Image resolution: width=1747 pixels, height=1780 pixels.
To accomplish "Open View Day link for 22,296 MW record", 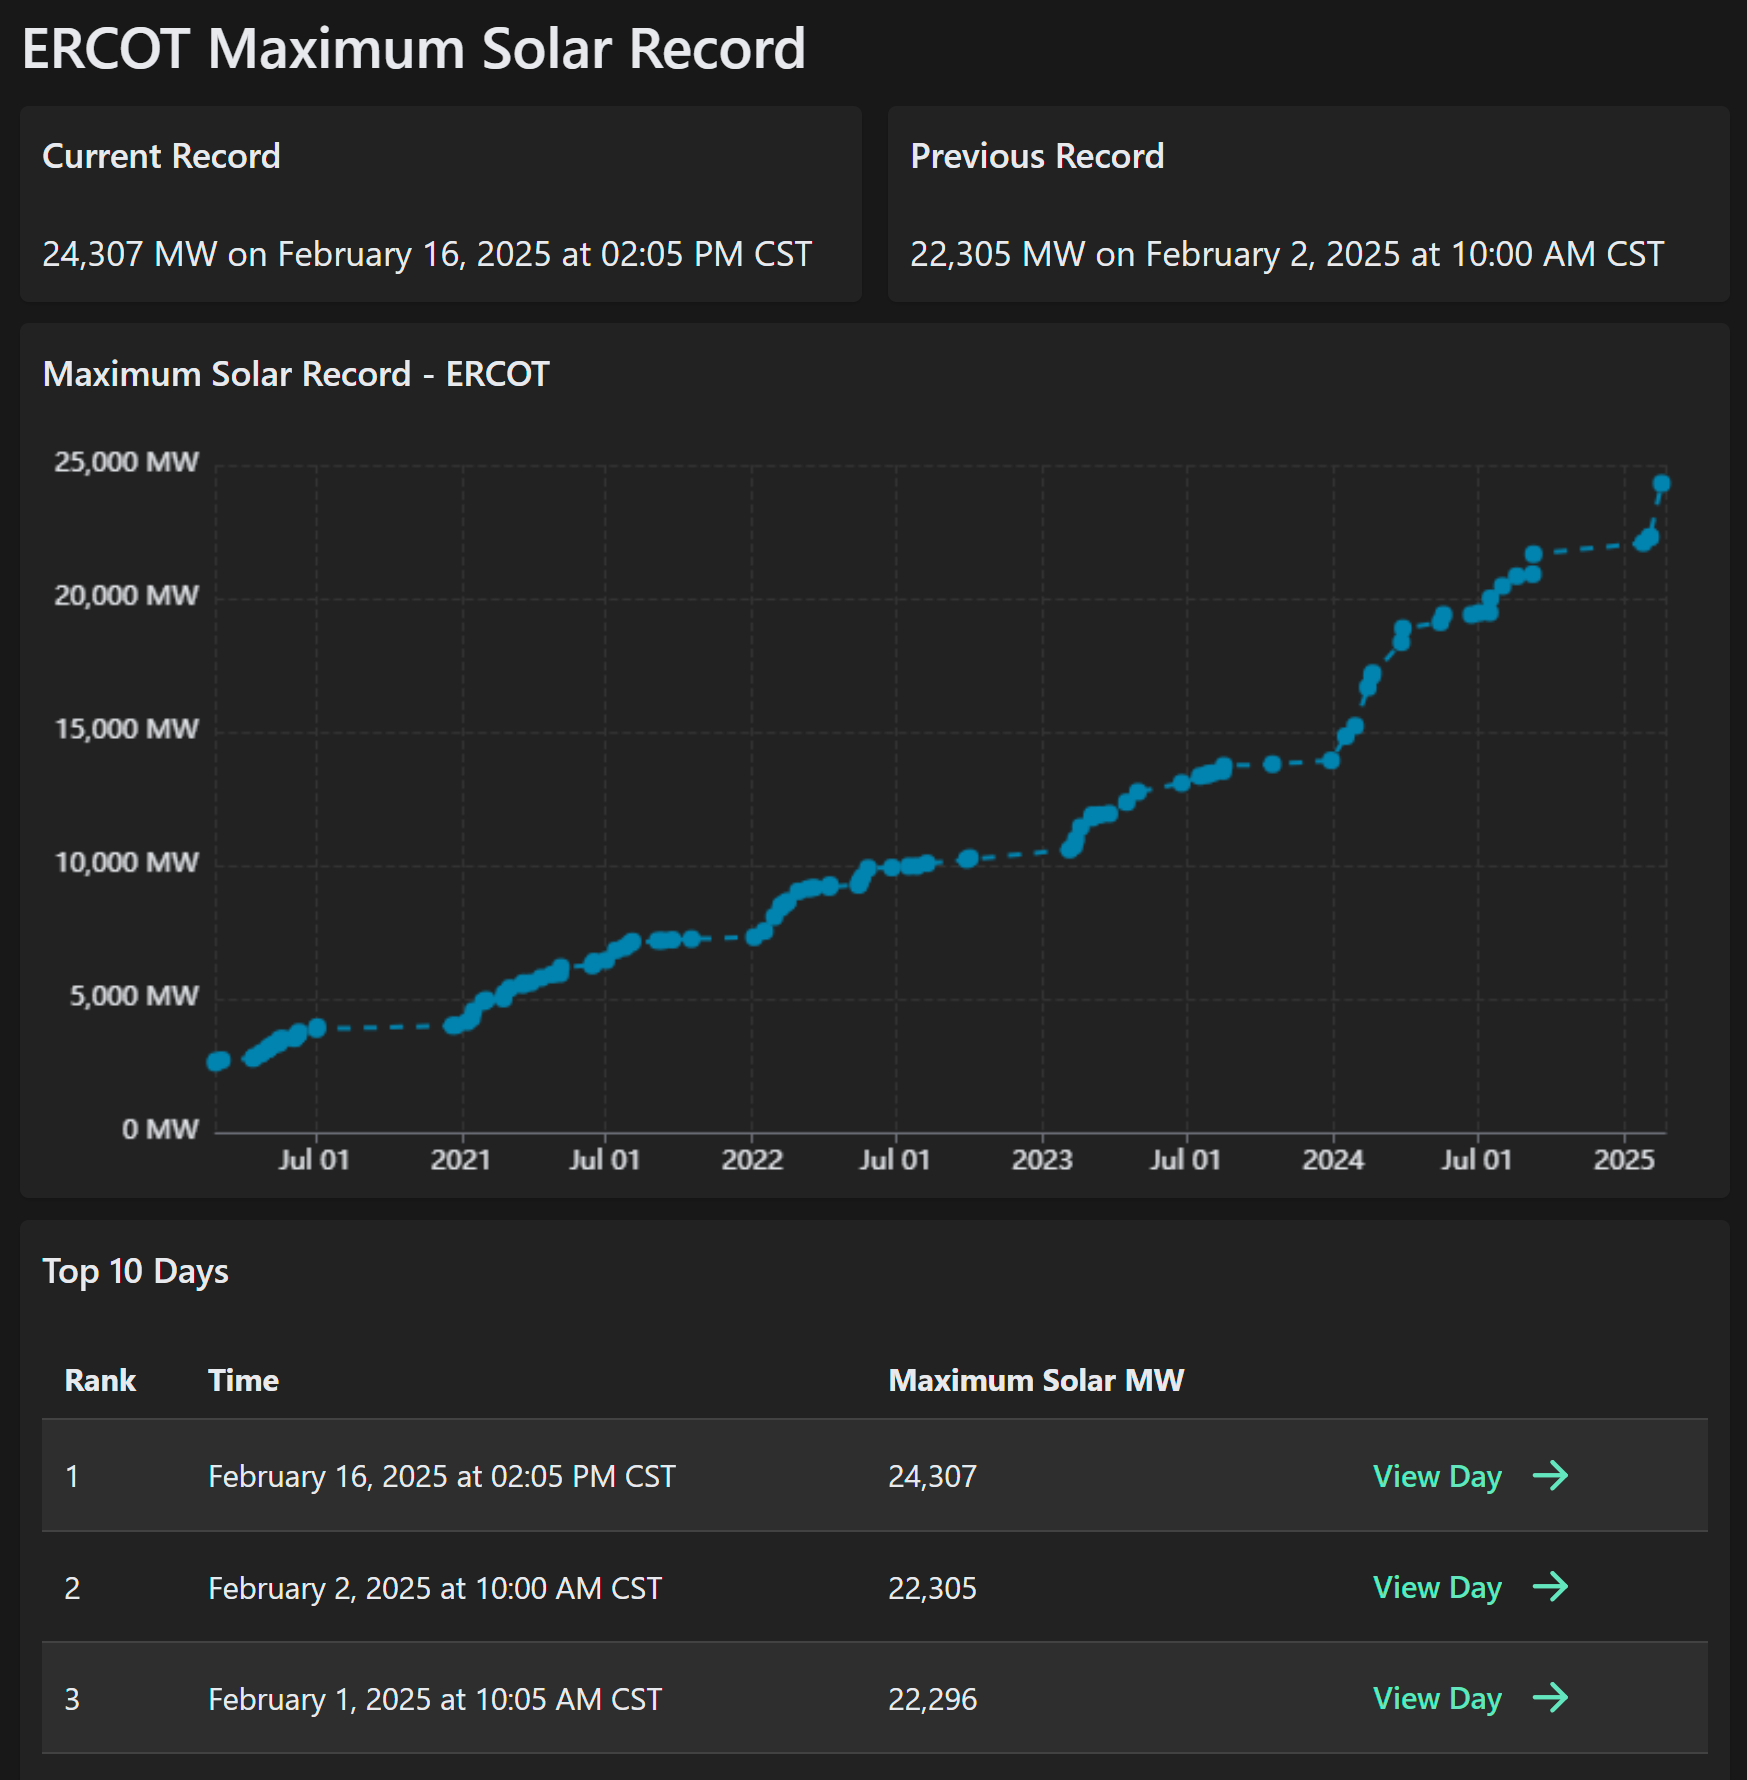I will [x=1437, y=1698].
